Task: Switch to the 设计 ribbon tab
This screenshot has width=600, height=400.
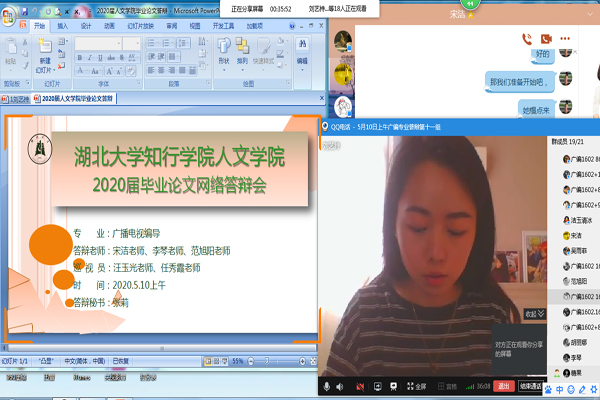Action: 86,26
